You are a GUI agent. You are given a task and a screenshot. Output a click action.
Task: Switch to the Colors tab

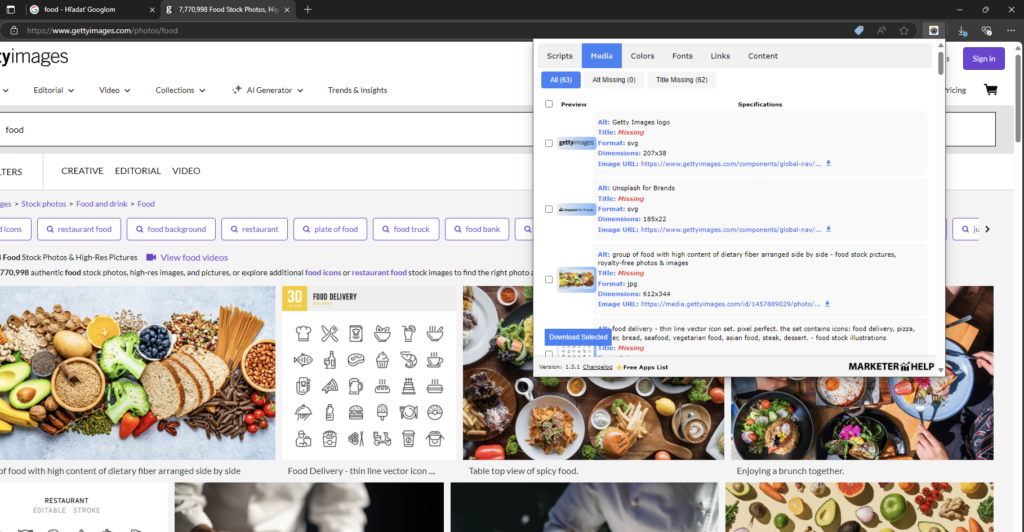click(x=643, y=56)
